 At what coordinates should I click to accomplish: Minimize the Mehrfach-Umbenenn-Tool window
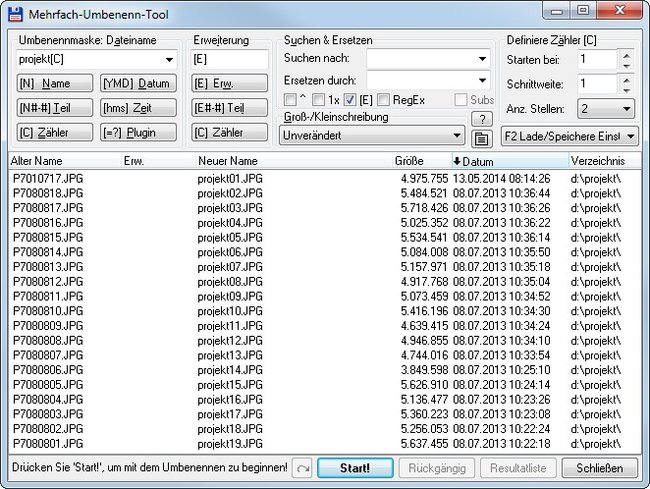[557, 11]
